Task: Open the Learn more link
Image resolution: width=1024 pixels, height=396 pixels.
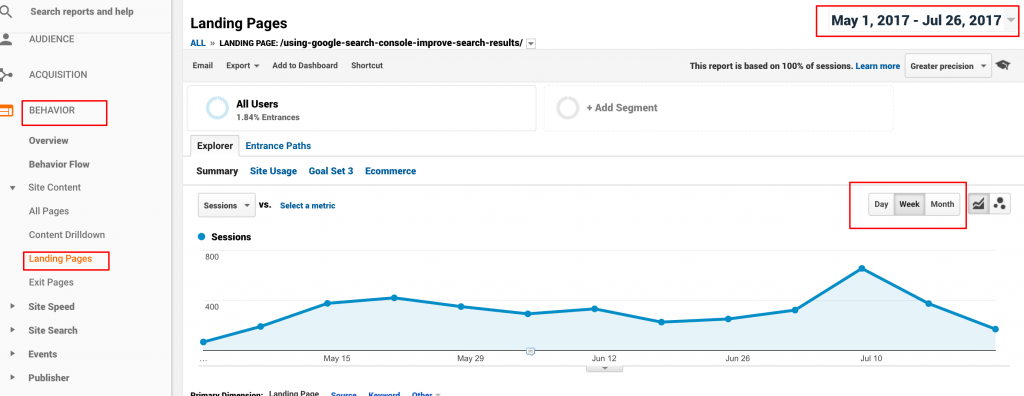Action: point(878,66)
